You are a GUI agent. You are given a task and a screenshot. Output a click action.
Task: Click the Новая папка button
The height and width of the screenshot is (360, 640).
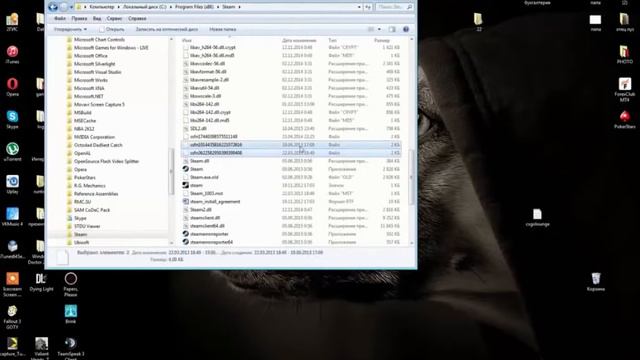222,29
